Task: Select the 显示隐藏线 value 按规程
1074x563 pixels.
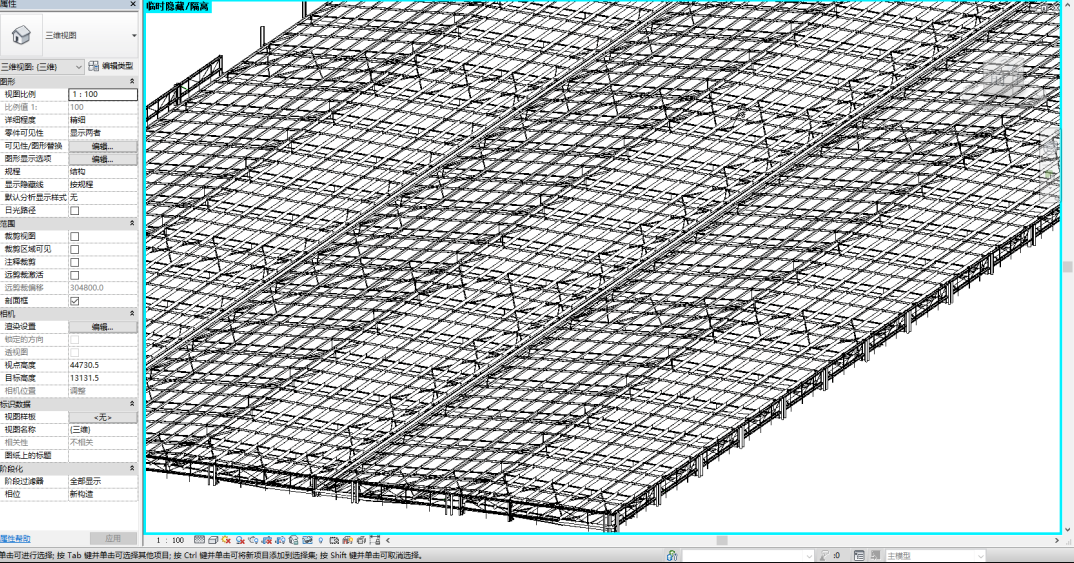Action: [103, 184]
